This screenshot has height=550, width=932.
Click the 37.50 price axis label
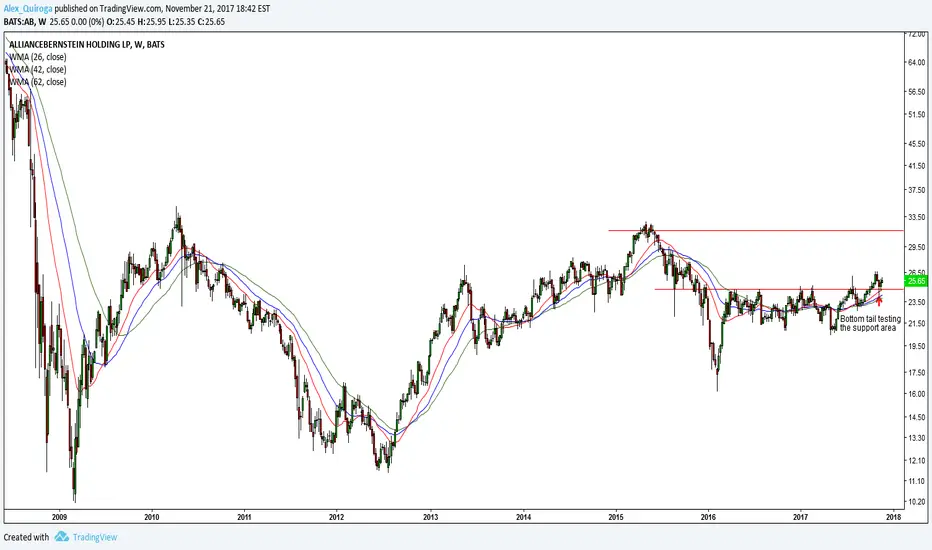pos(917,190)
